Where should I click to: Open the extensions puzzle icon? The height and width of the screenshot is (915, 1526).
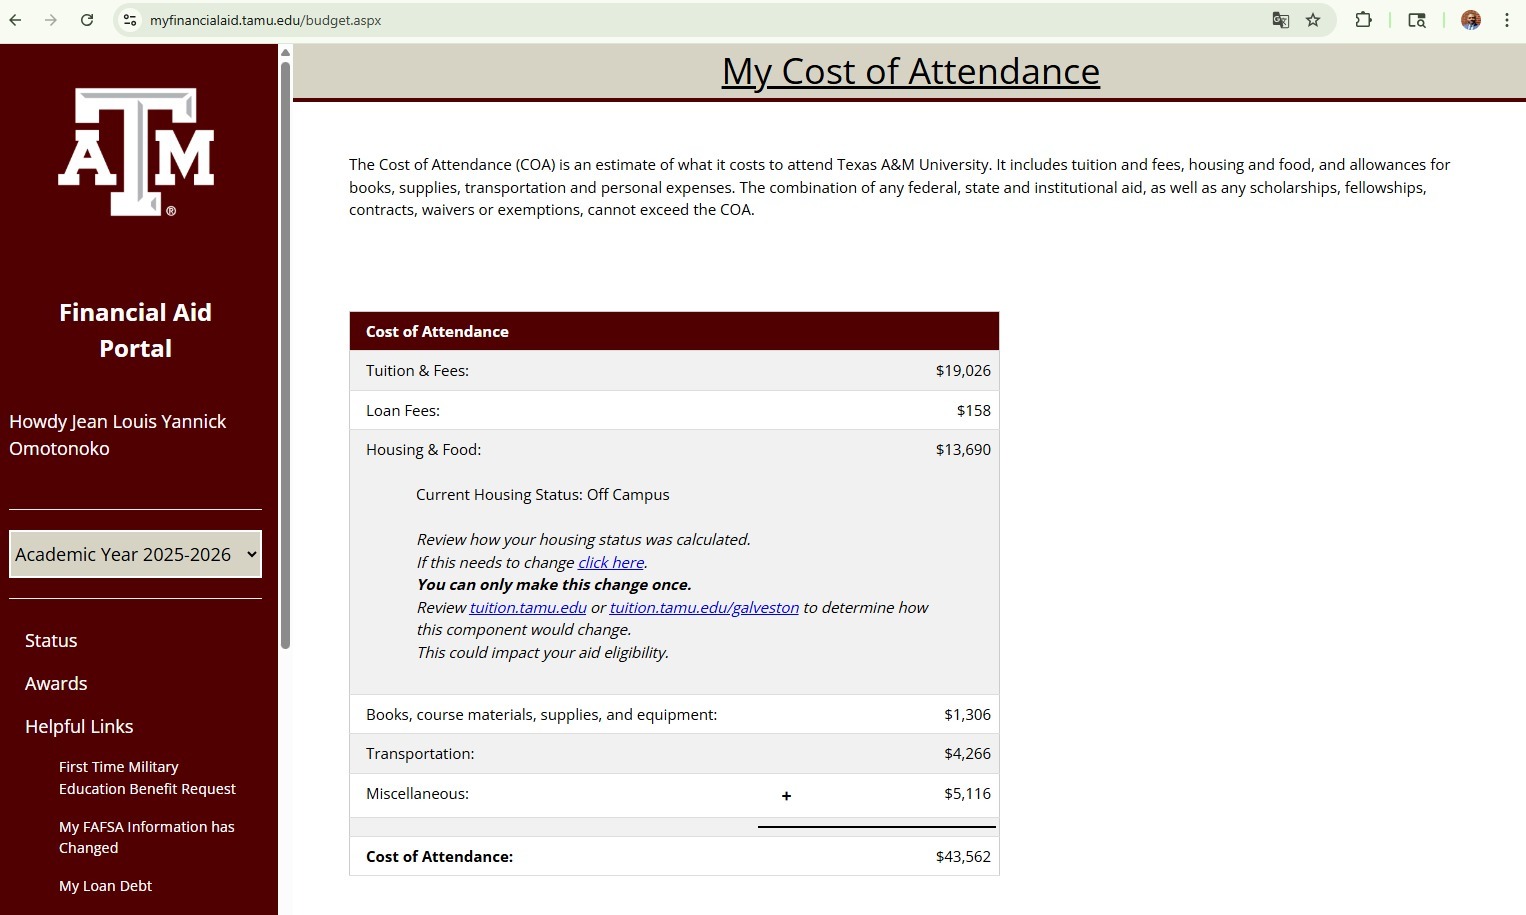click(x=1363, y=20)
